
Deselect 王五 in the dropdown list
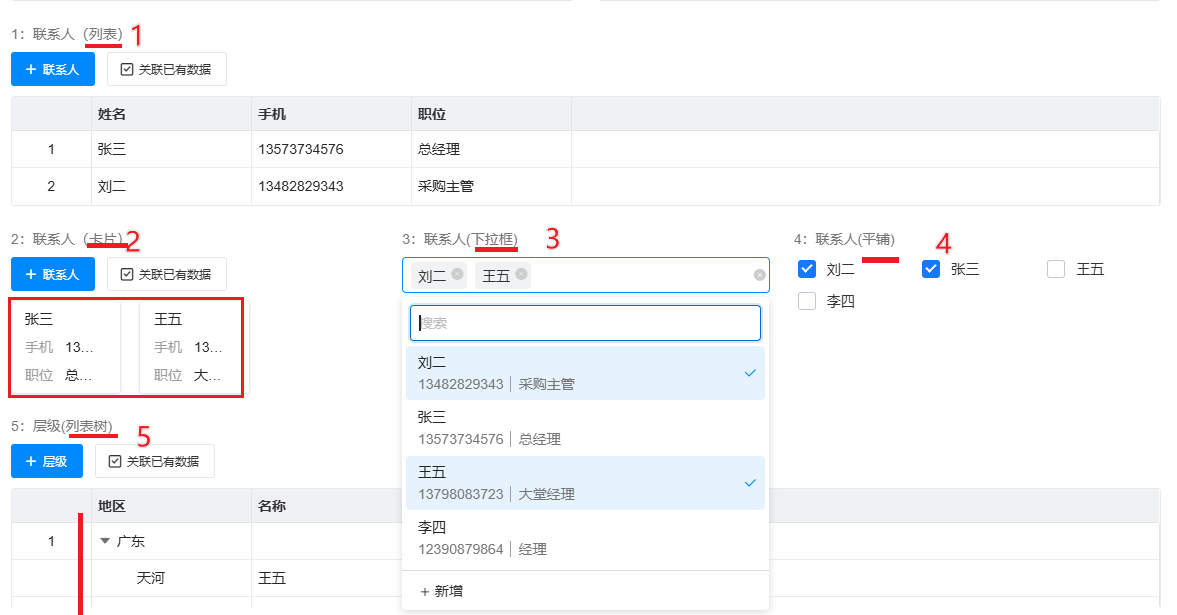pos(585,483)
